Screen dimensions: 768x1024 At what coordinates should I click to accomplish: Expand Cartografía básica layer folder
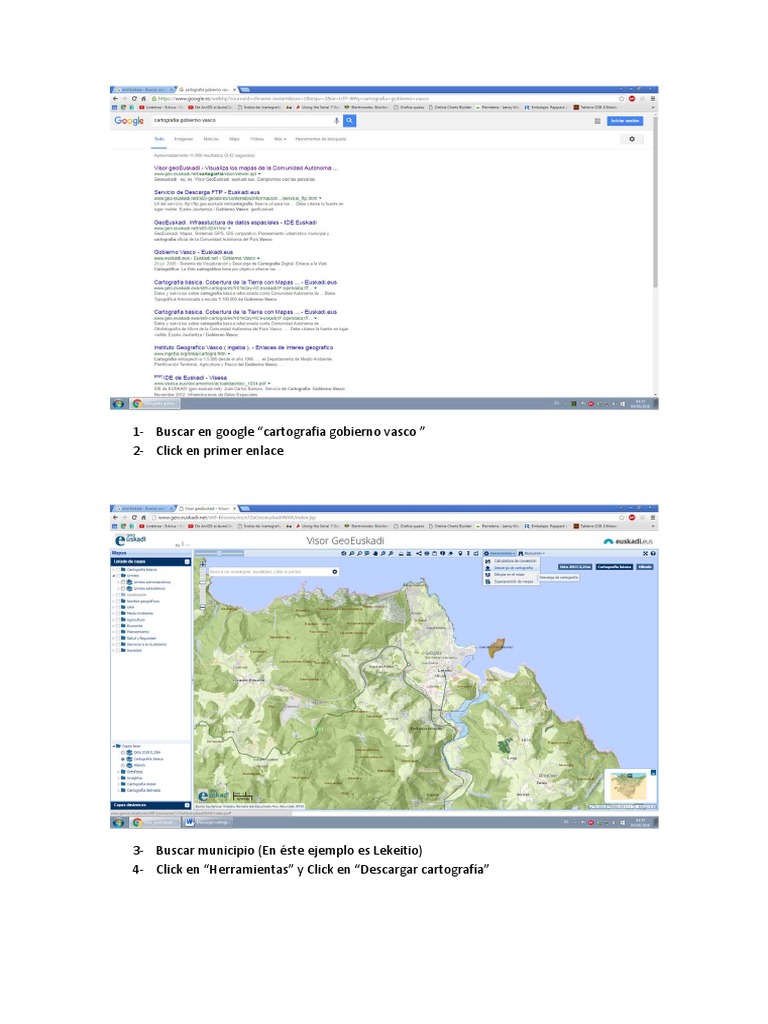[x=114, y=569]
